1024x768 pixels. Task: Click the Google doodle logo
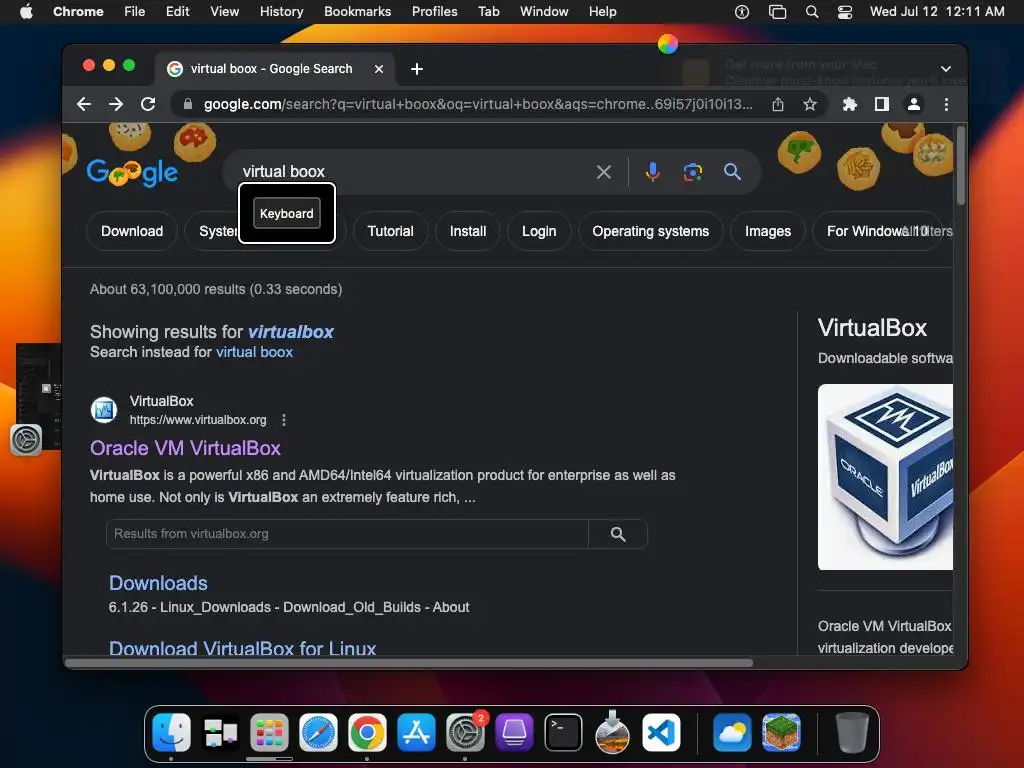click(x=132, y=172)
